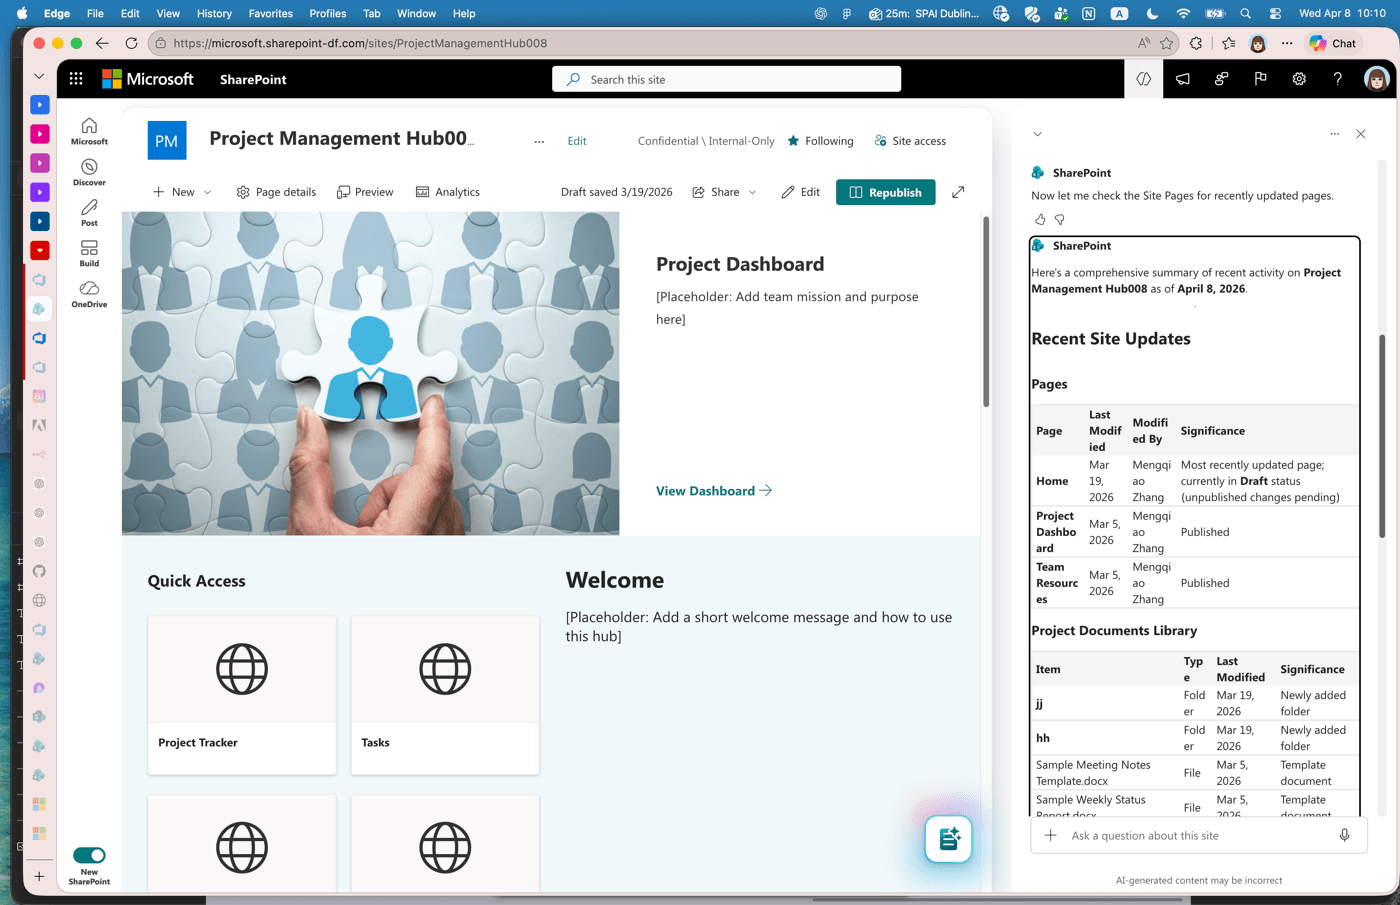
Task: Click the flag icon in SharePoint header
Action: coord(1260,79)
